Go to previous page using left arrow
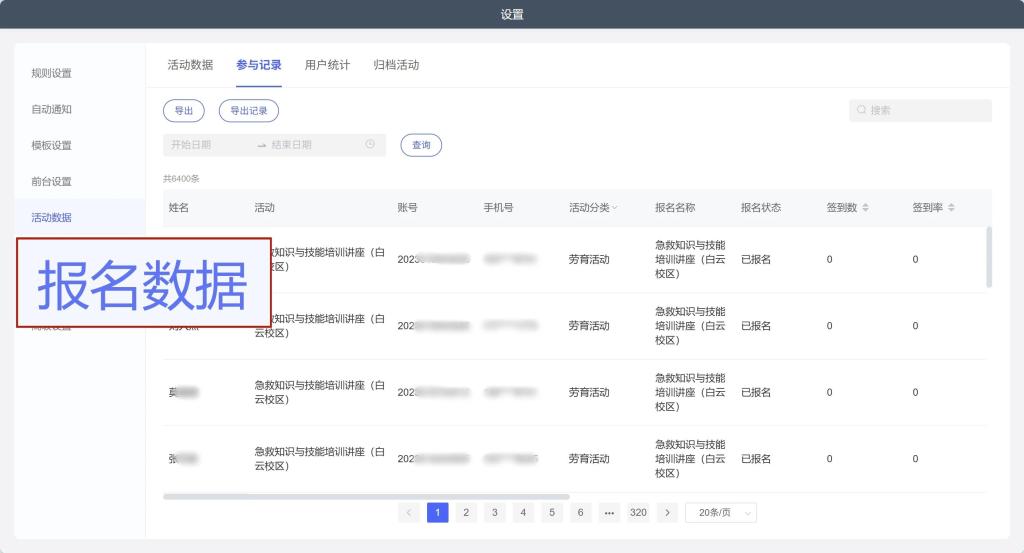The height and width of the screenshot is (553, 1024). [408, 512]
